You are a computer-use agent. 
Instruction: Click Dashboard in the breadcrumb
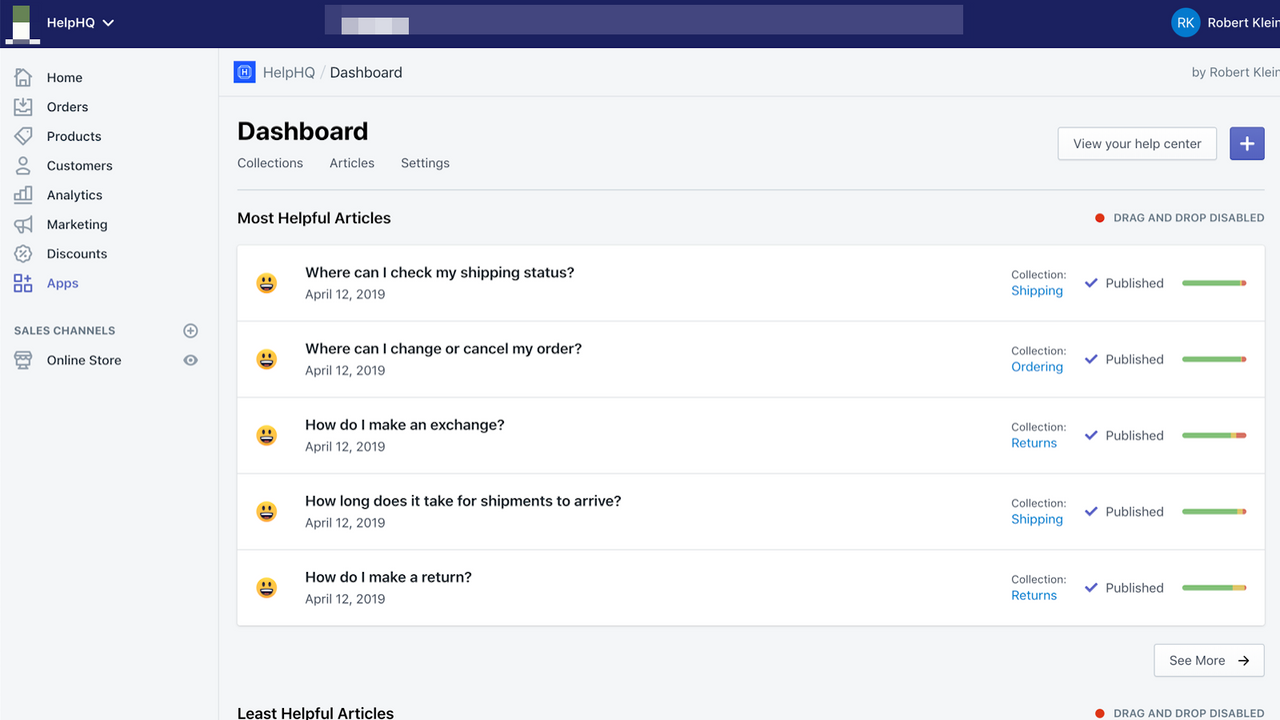click(x=366, y=72)
